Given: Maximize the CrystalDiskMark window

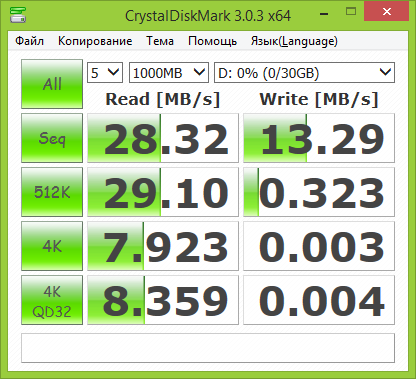Looking at the screenshot, I should (351, 12).
